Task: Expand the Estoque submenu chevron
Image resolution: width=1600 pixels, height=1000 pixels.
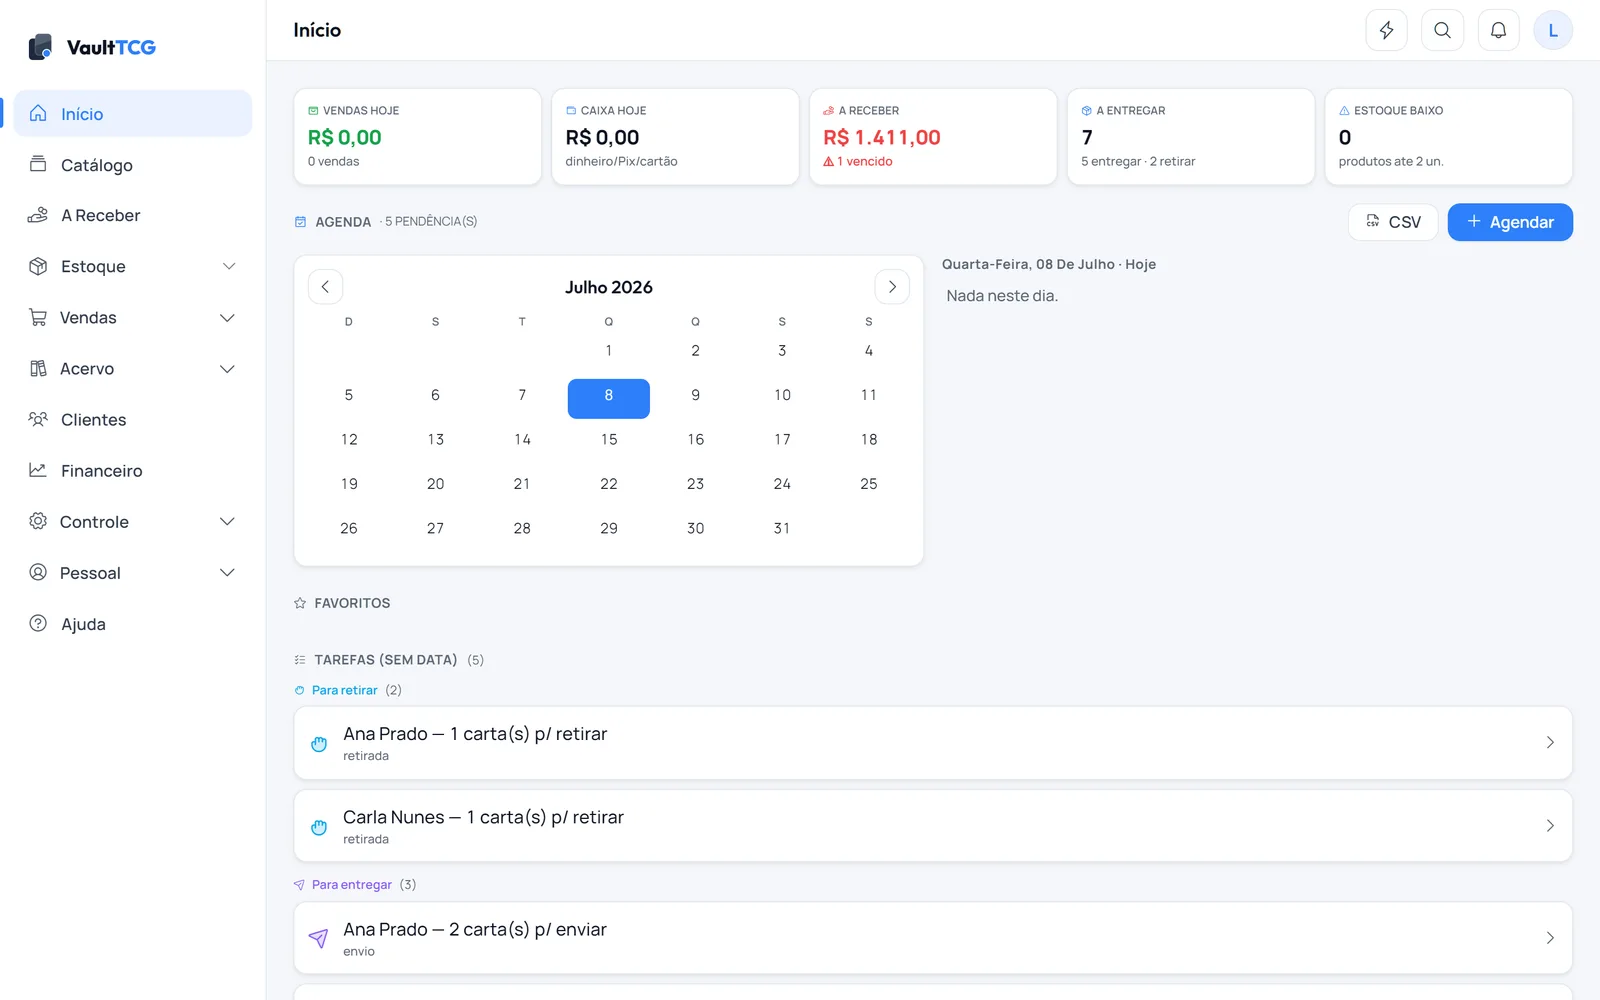Action: click(x=229, y=266)
